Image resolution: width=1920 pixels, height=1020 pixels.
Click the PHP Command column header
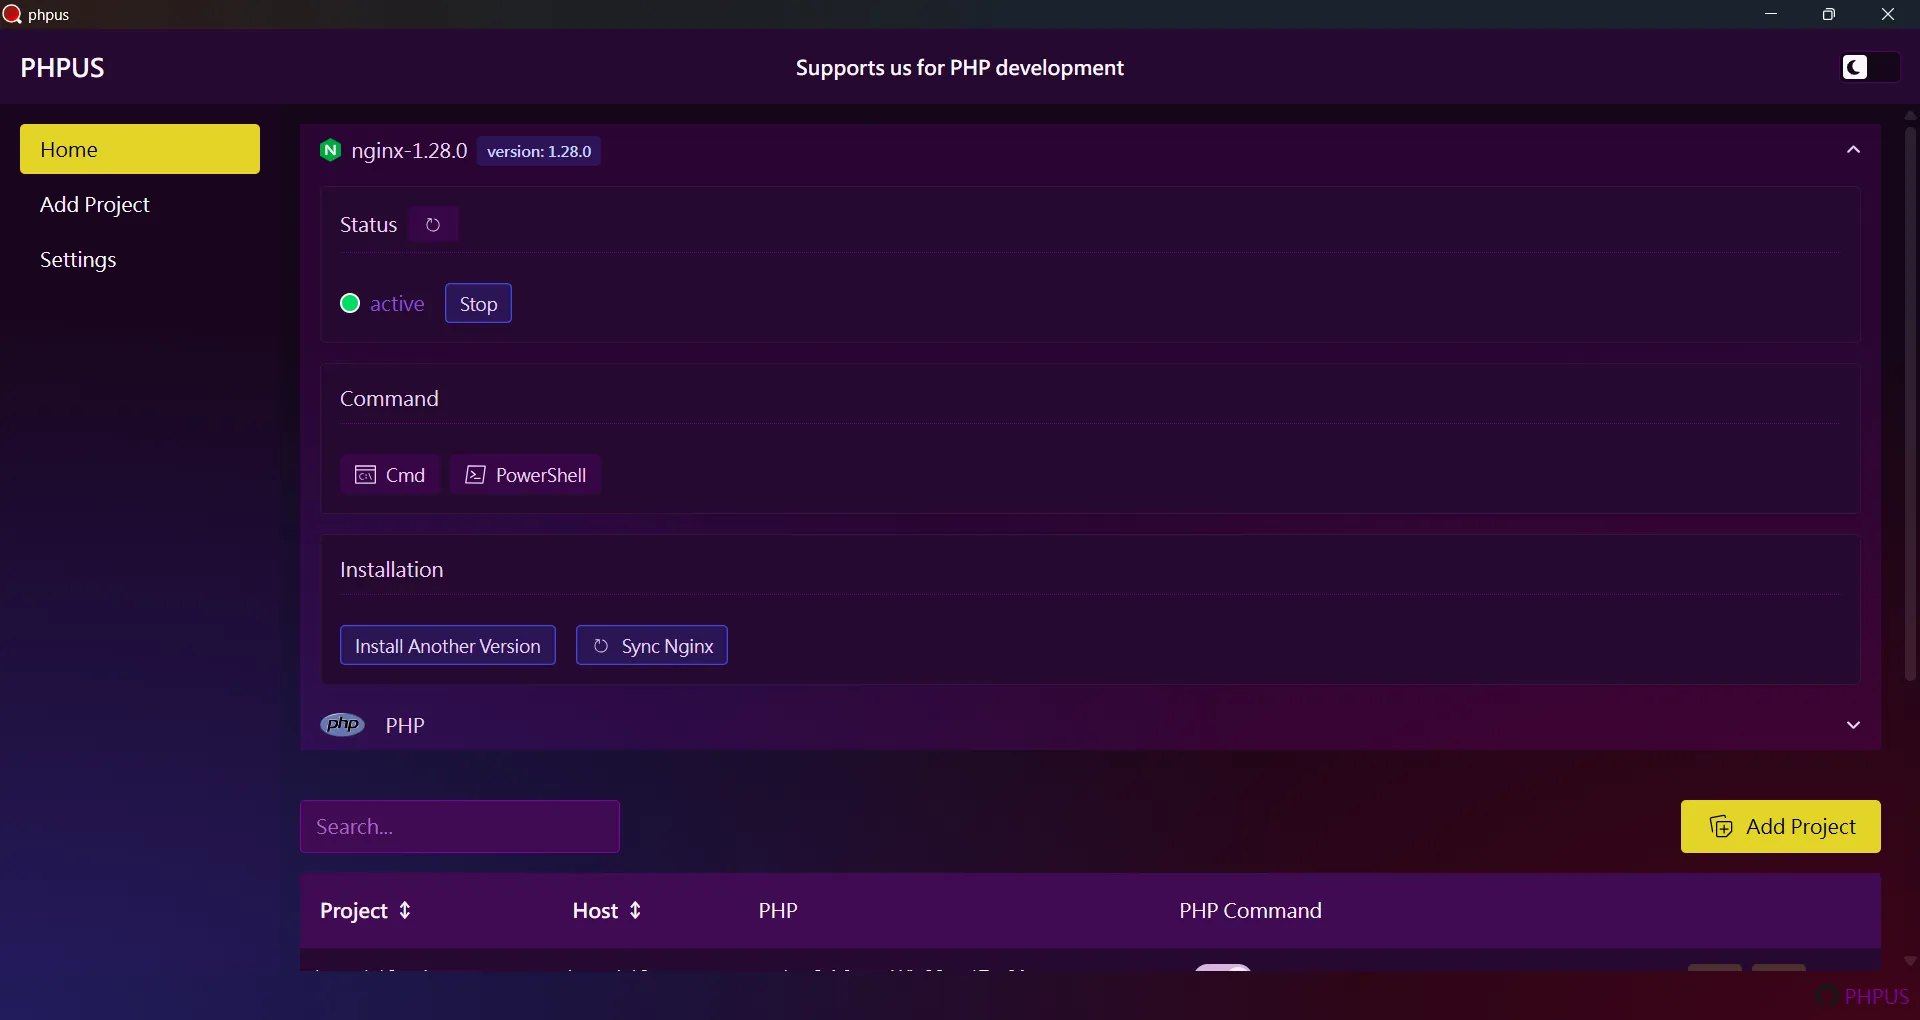click(x=1250, y=910)
